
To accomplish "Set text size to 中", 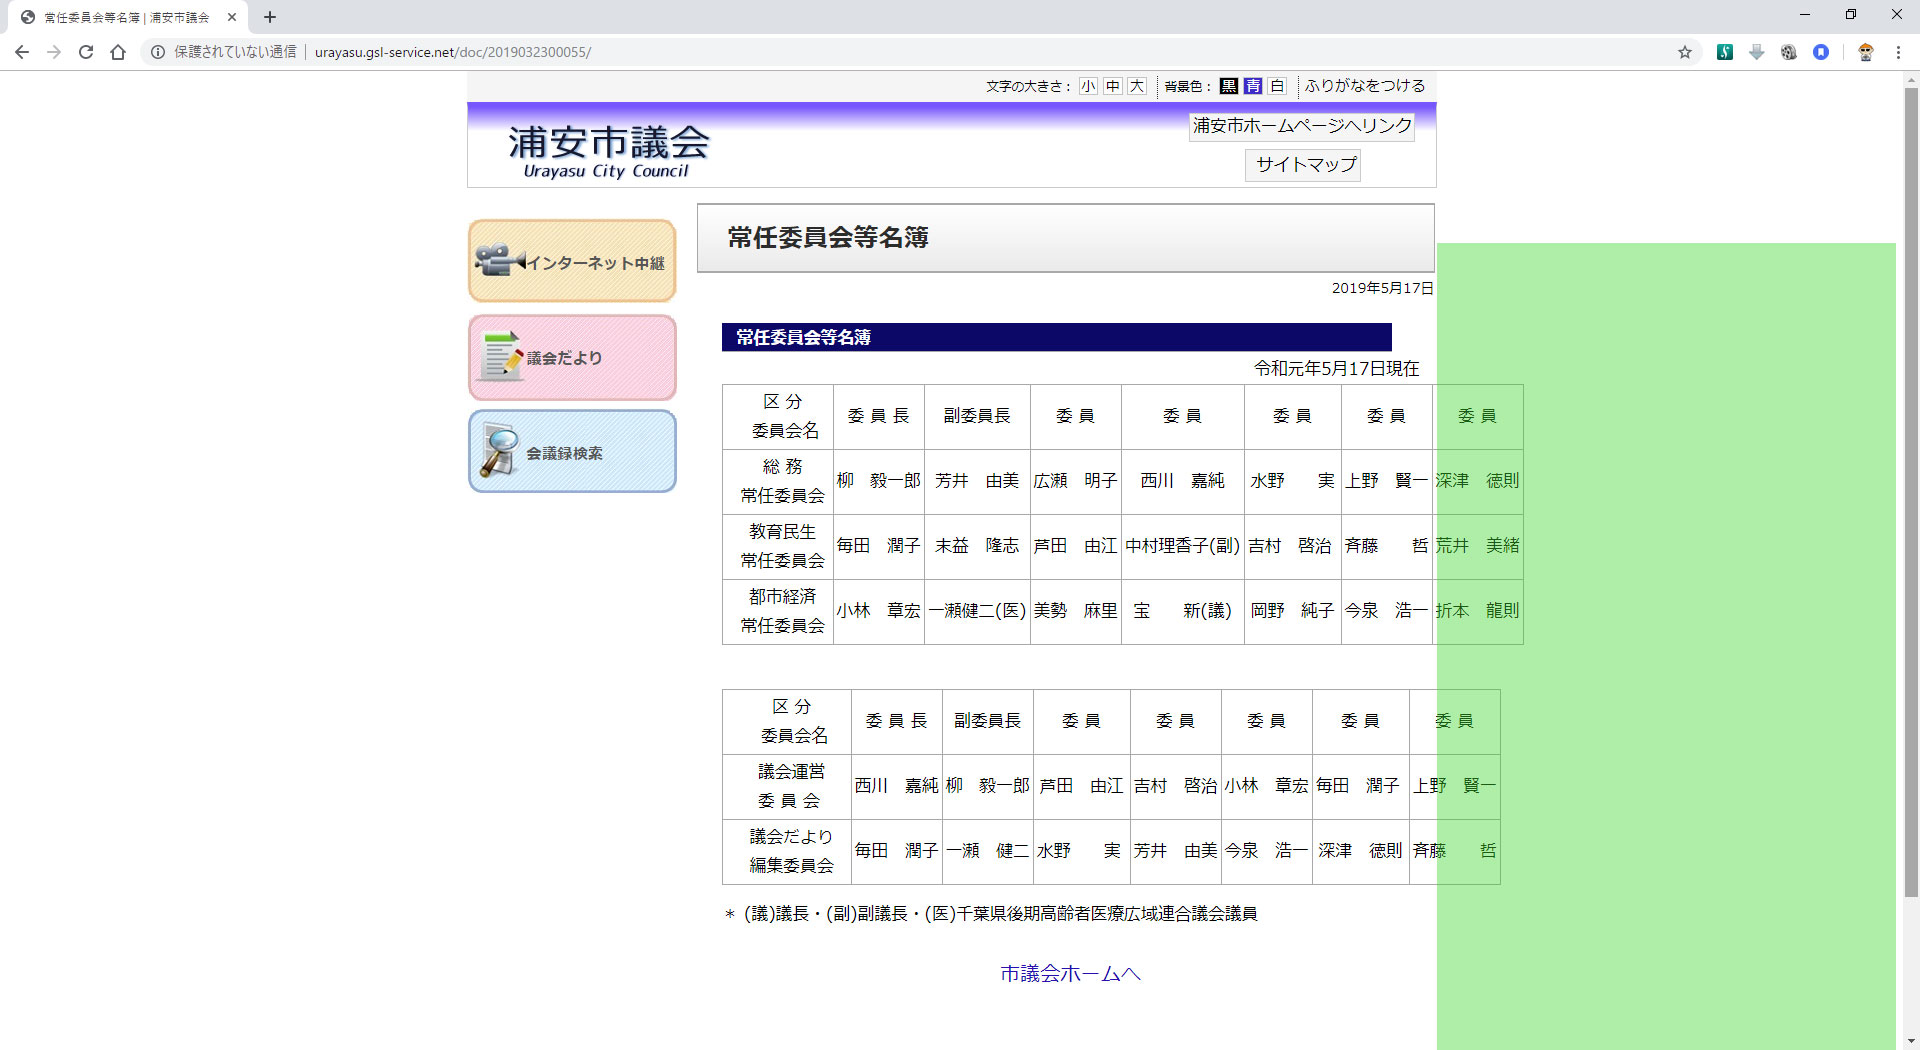I will [x=1113, y=86].
